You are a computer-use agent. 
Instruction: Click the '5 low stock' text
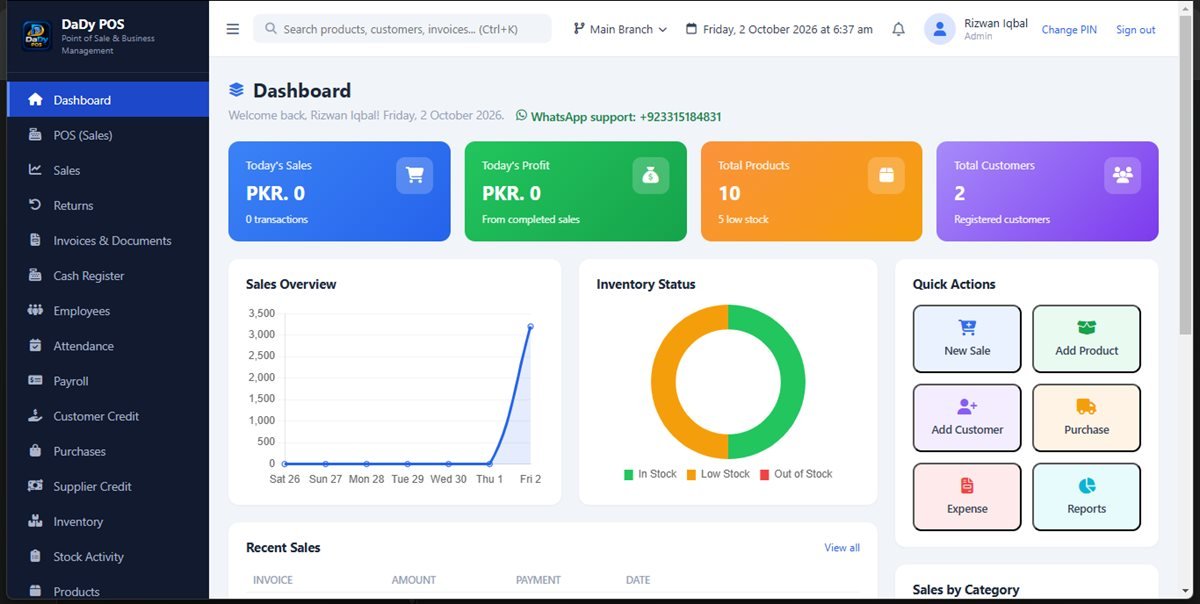(743, 219)
